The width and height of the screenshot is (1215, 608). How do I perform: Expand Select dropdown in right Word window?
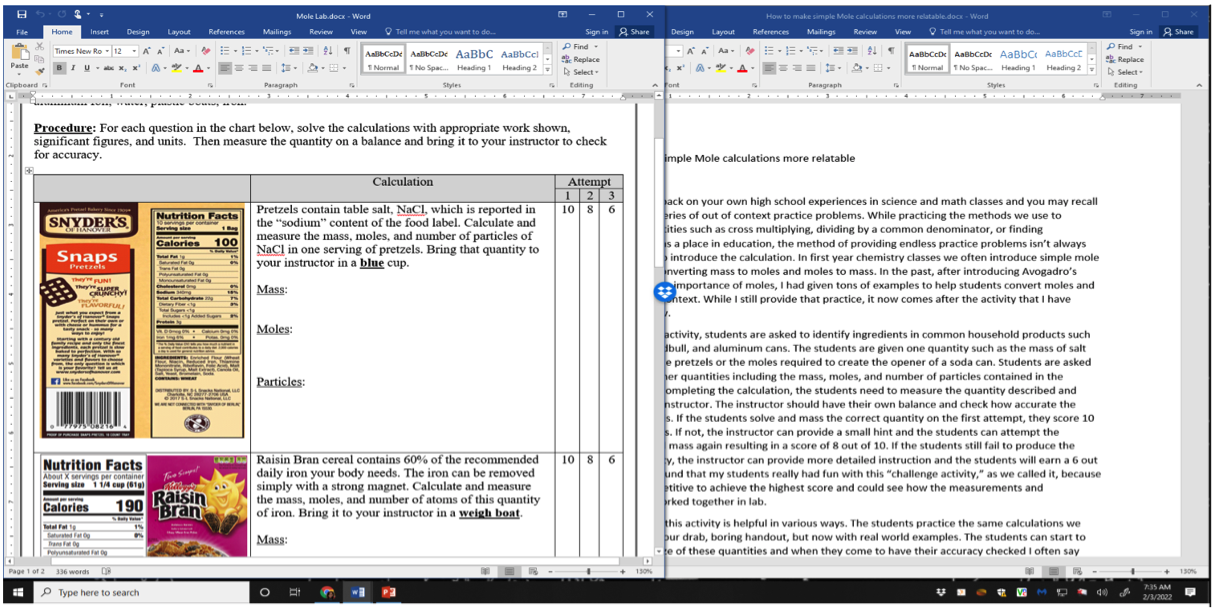[x=1128, y=72]
